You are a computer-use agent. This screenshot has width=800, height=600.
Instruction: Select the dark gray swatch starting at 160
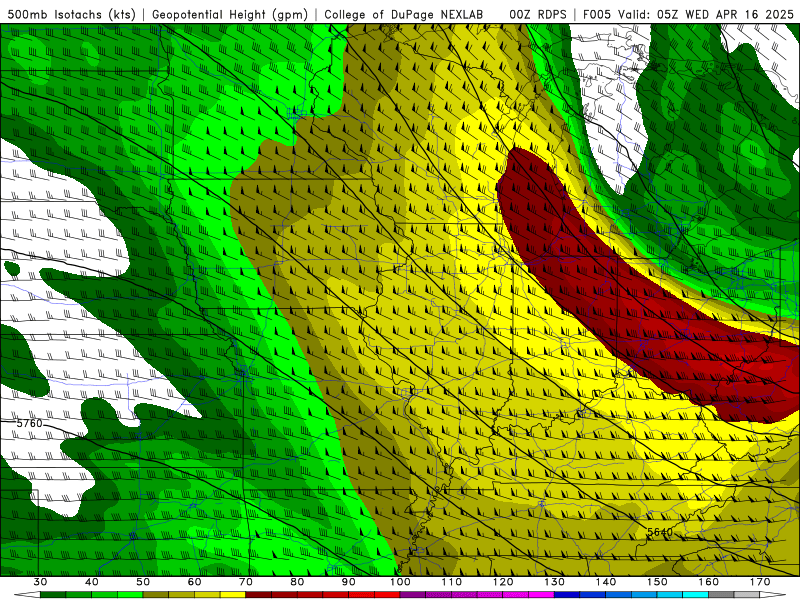(x=721, y=595)
